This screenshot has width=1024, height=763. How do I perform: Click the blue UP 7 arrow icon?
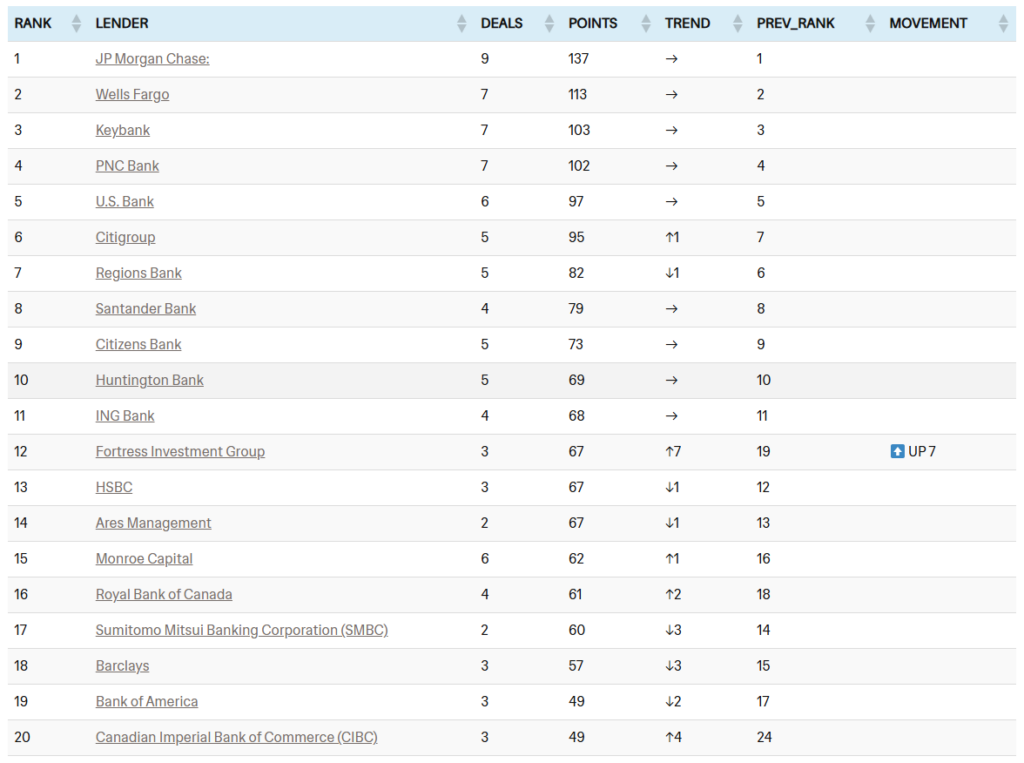click(897, 451)
